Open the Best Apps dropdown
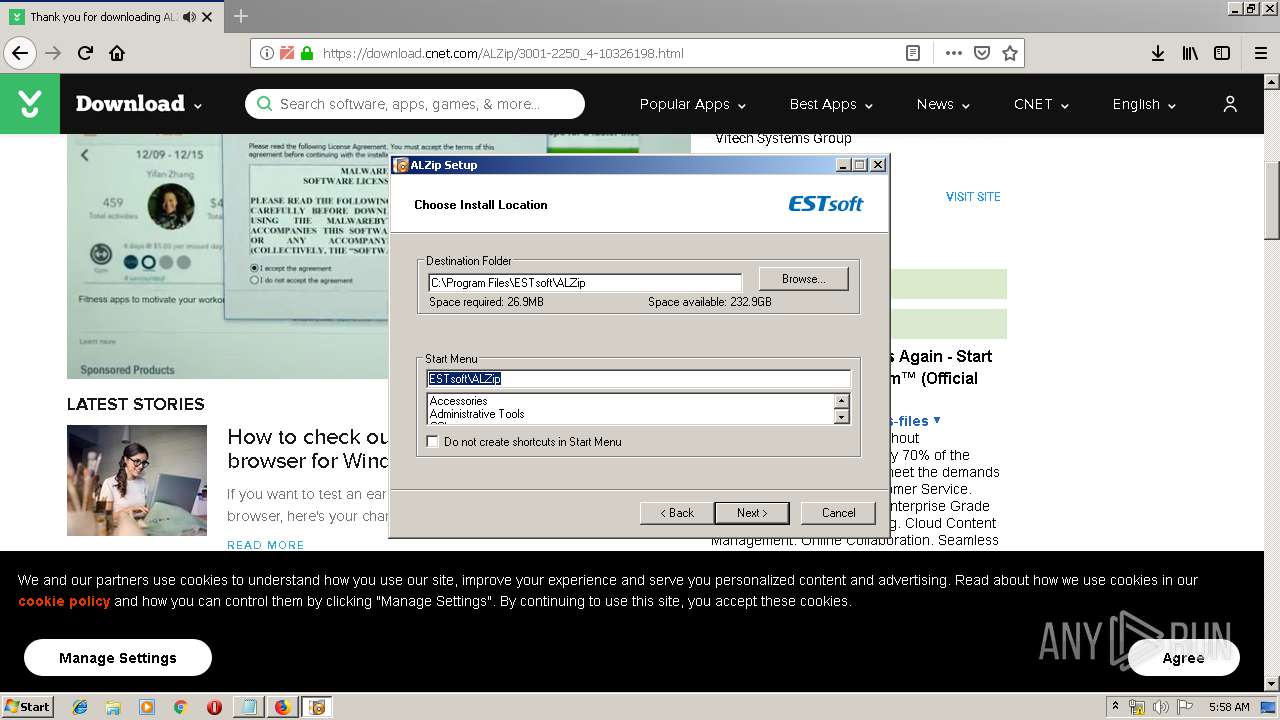1280x720 pixels. coord(831,104)
